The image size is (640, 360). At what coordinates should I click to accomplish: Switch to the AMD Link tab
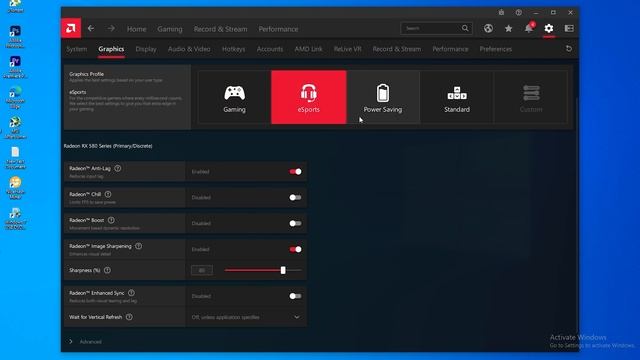[x=309, y=49]
